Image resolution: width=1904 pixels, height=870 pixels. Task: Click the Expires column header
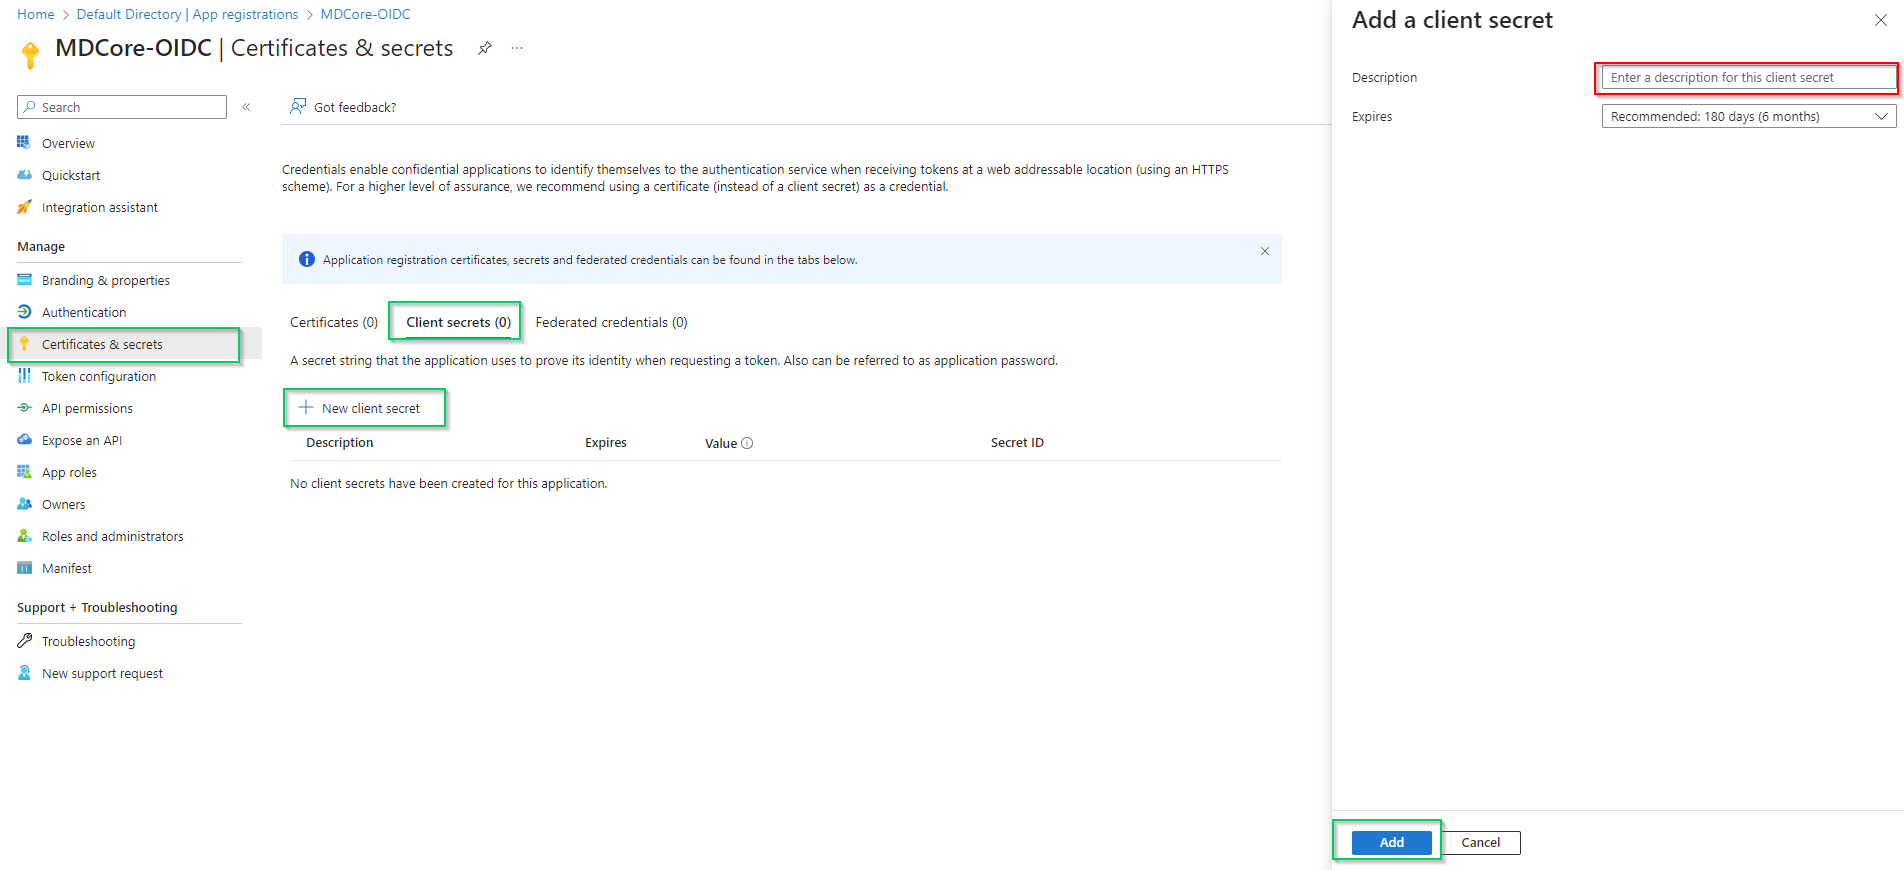pos(606,442)
